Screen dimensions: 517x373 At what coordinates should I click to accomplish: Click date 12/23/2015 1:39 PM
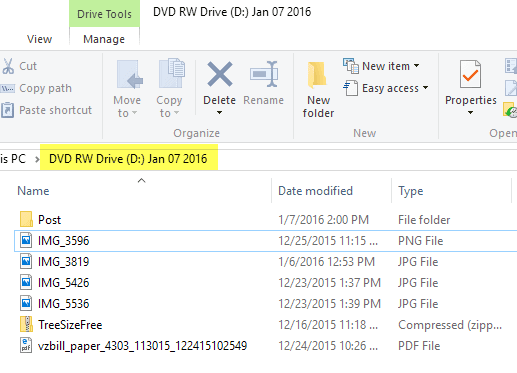(x=330, y=304)
